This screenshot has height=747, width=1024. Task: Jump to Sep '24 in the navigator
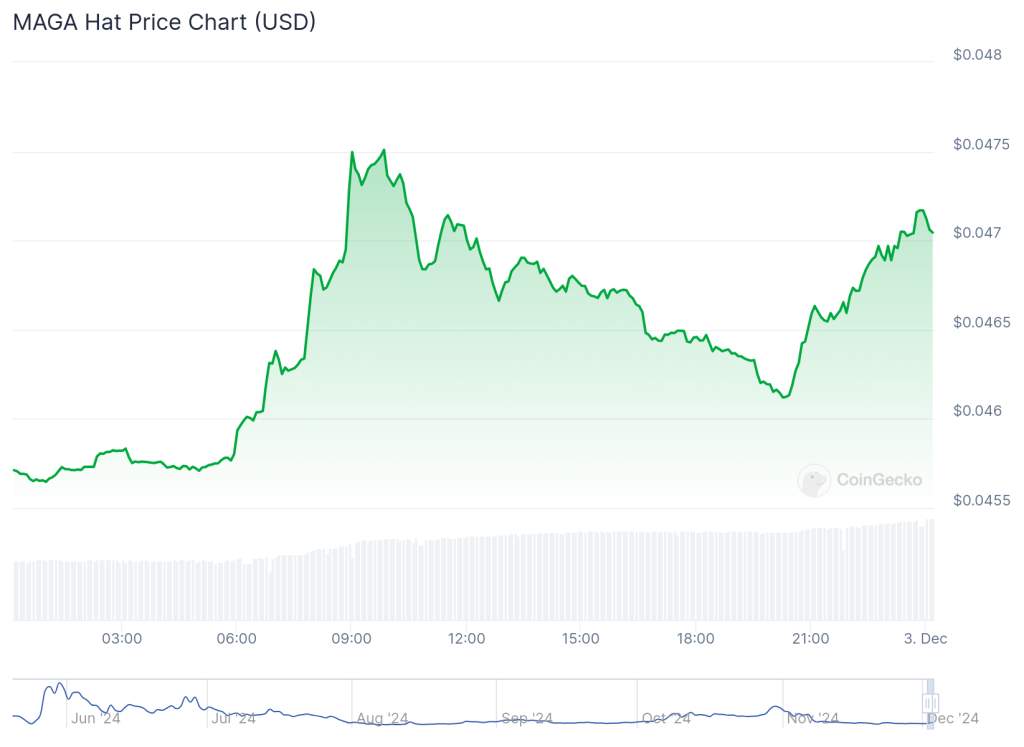[x=527, y=718]
